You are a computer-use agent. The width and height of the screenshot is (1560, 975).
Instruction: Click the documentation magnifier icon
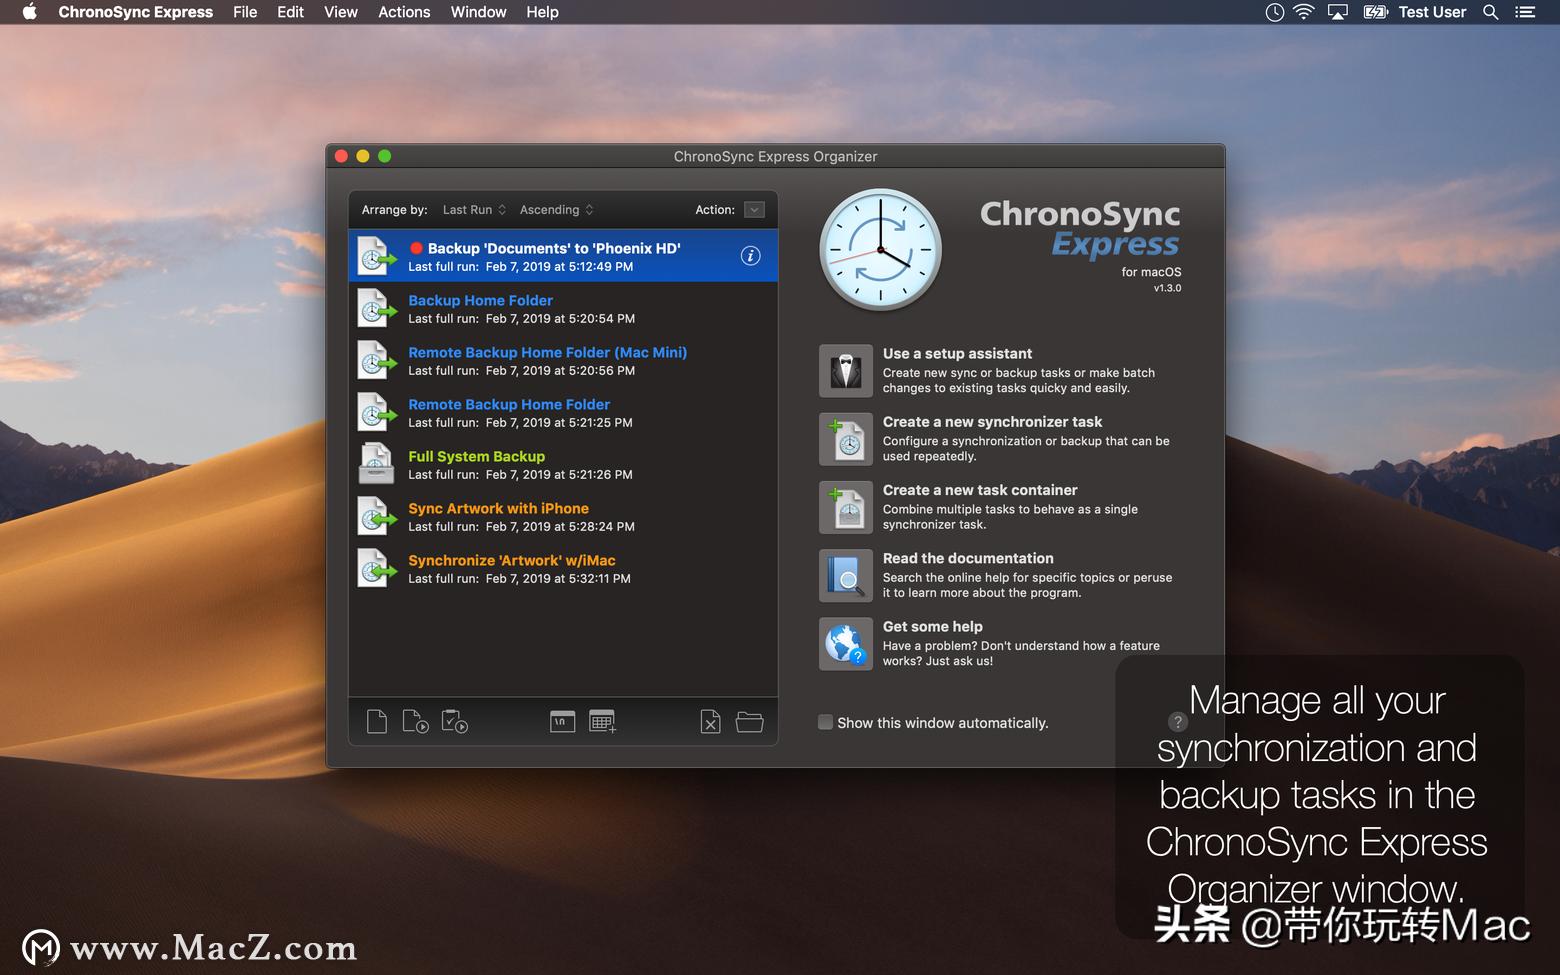(x=846, y=575)
